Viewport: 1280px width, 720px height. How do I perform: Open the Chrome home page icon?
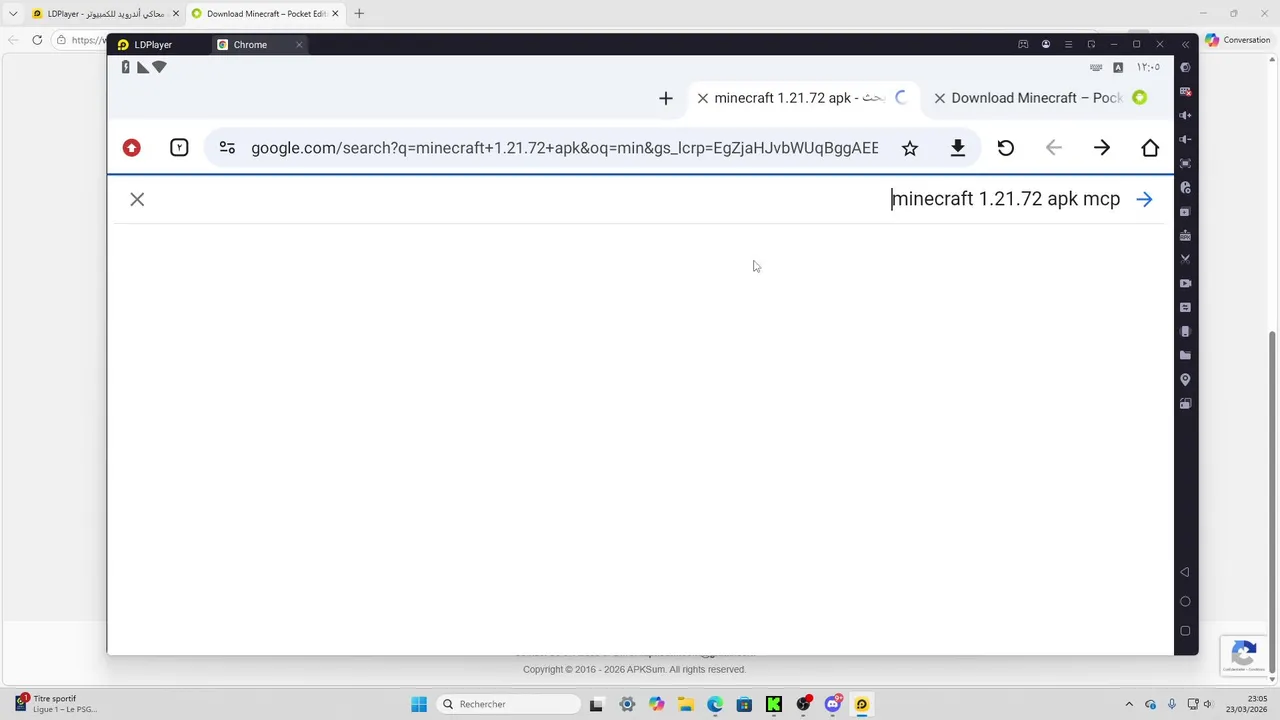pos(1150,148)
